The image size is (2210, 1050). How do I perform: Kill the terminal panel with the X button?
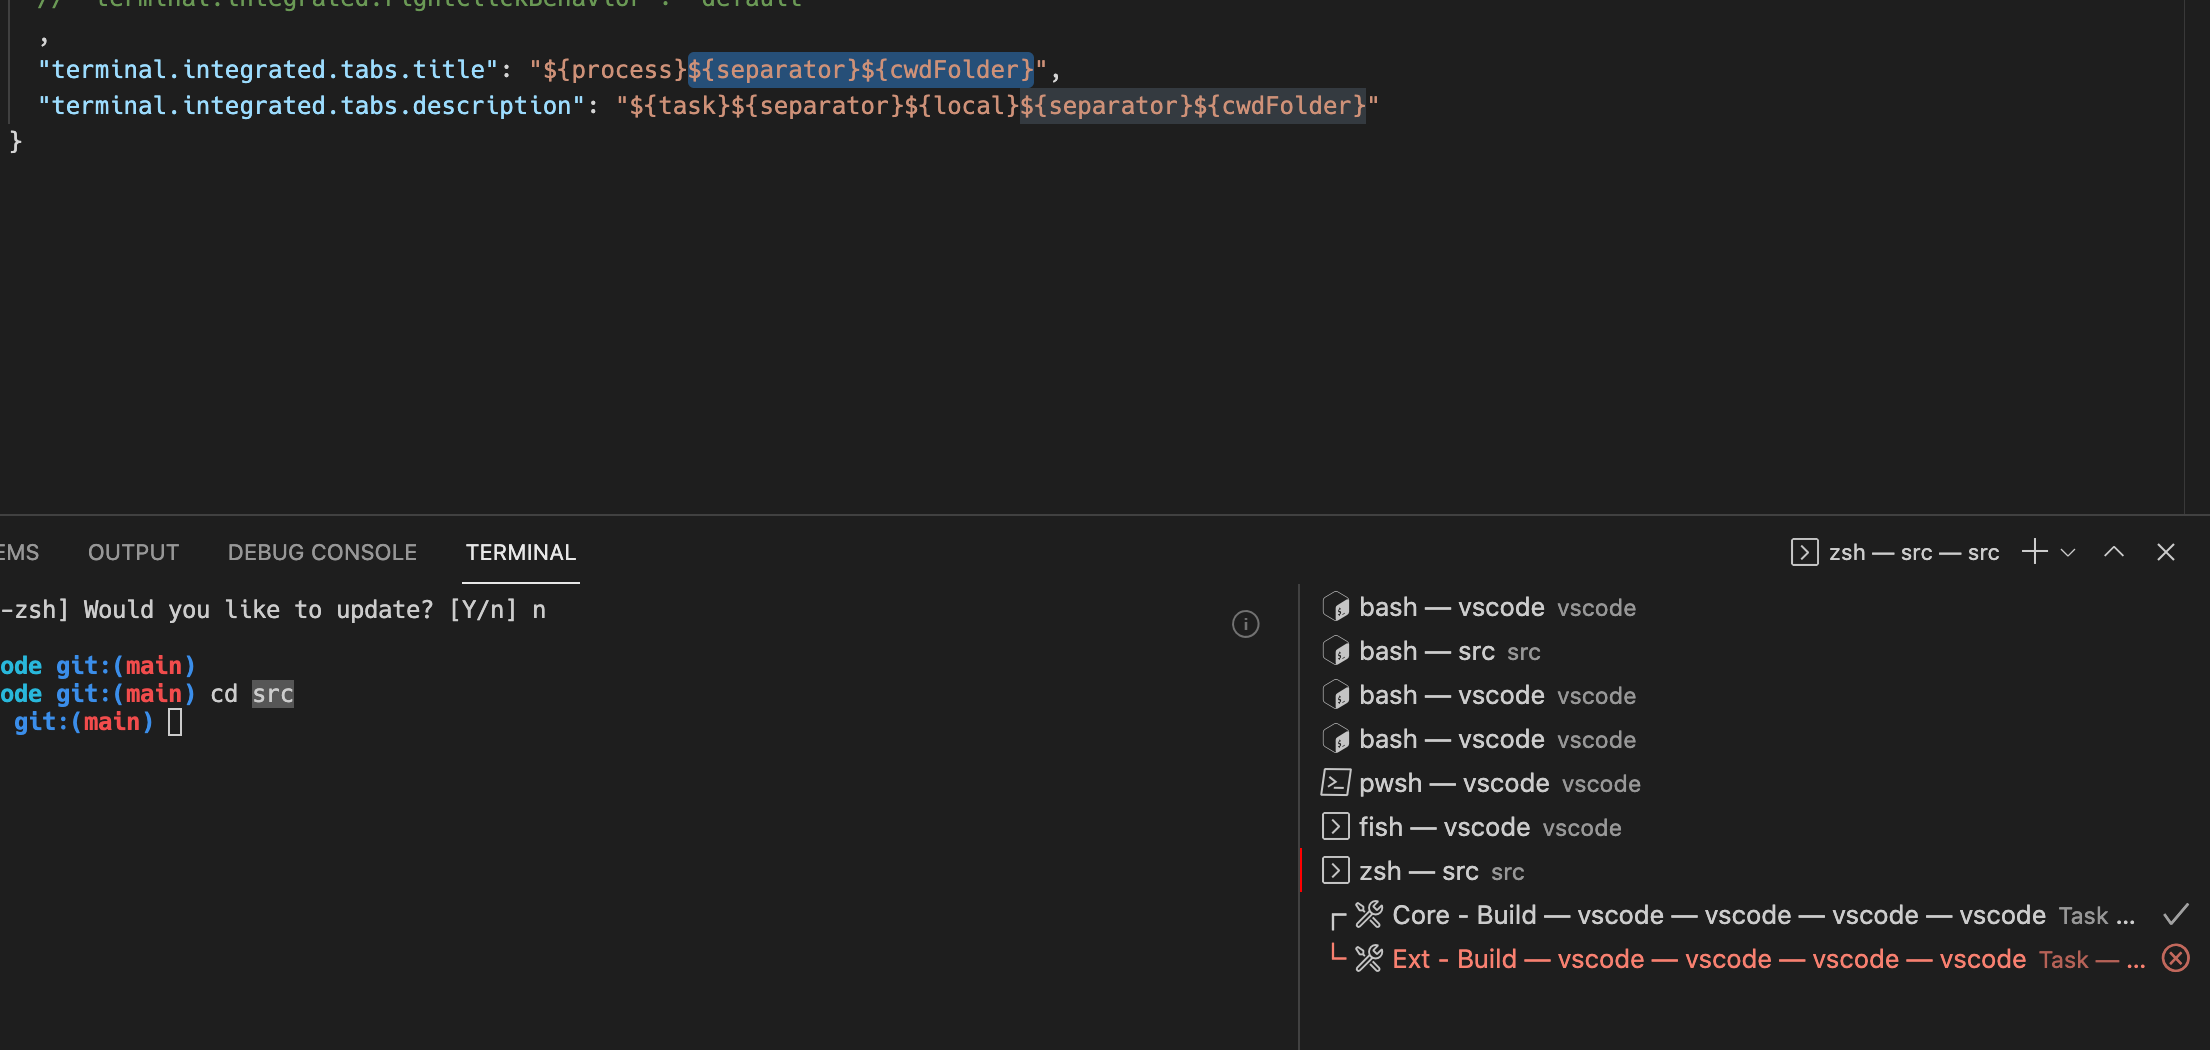coord(2166,551)
